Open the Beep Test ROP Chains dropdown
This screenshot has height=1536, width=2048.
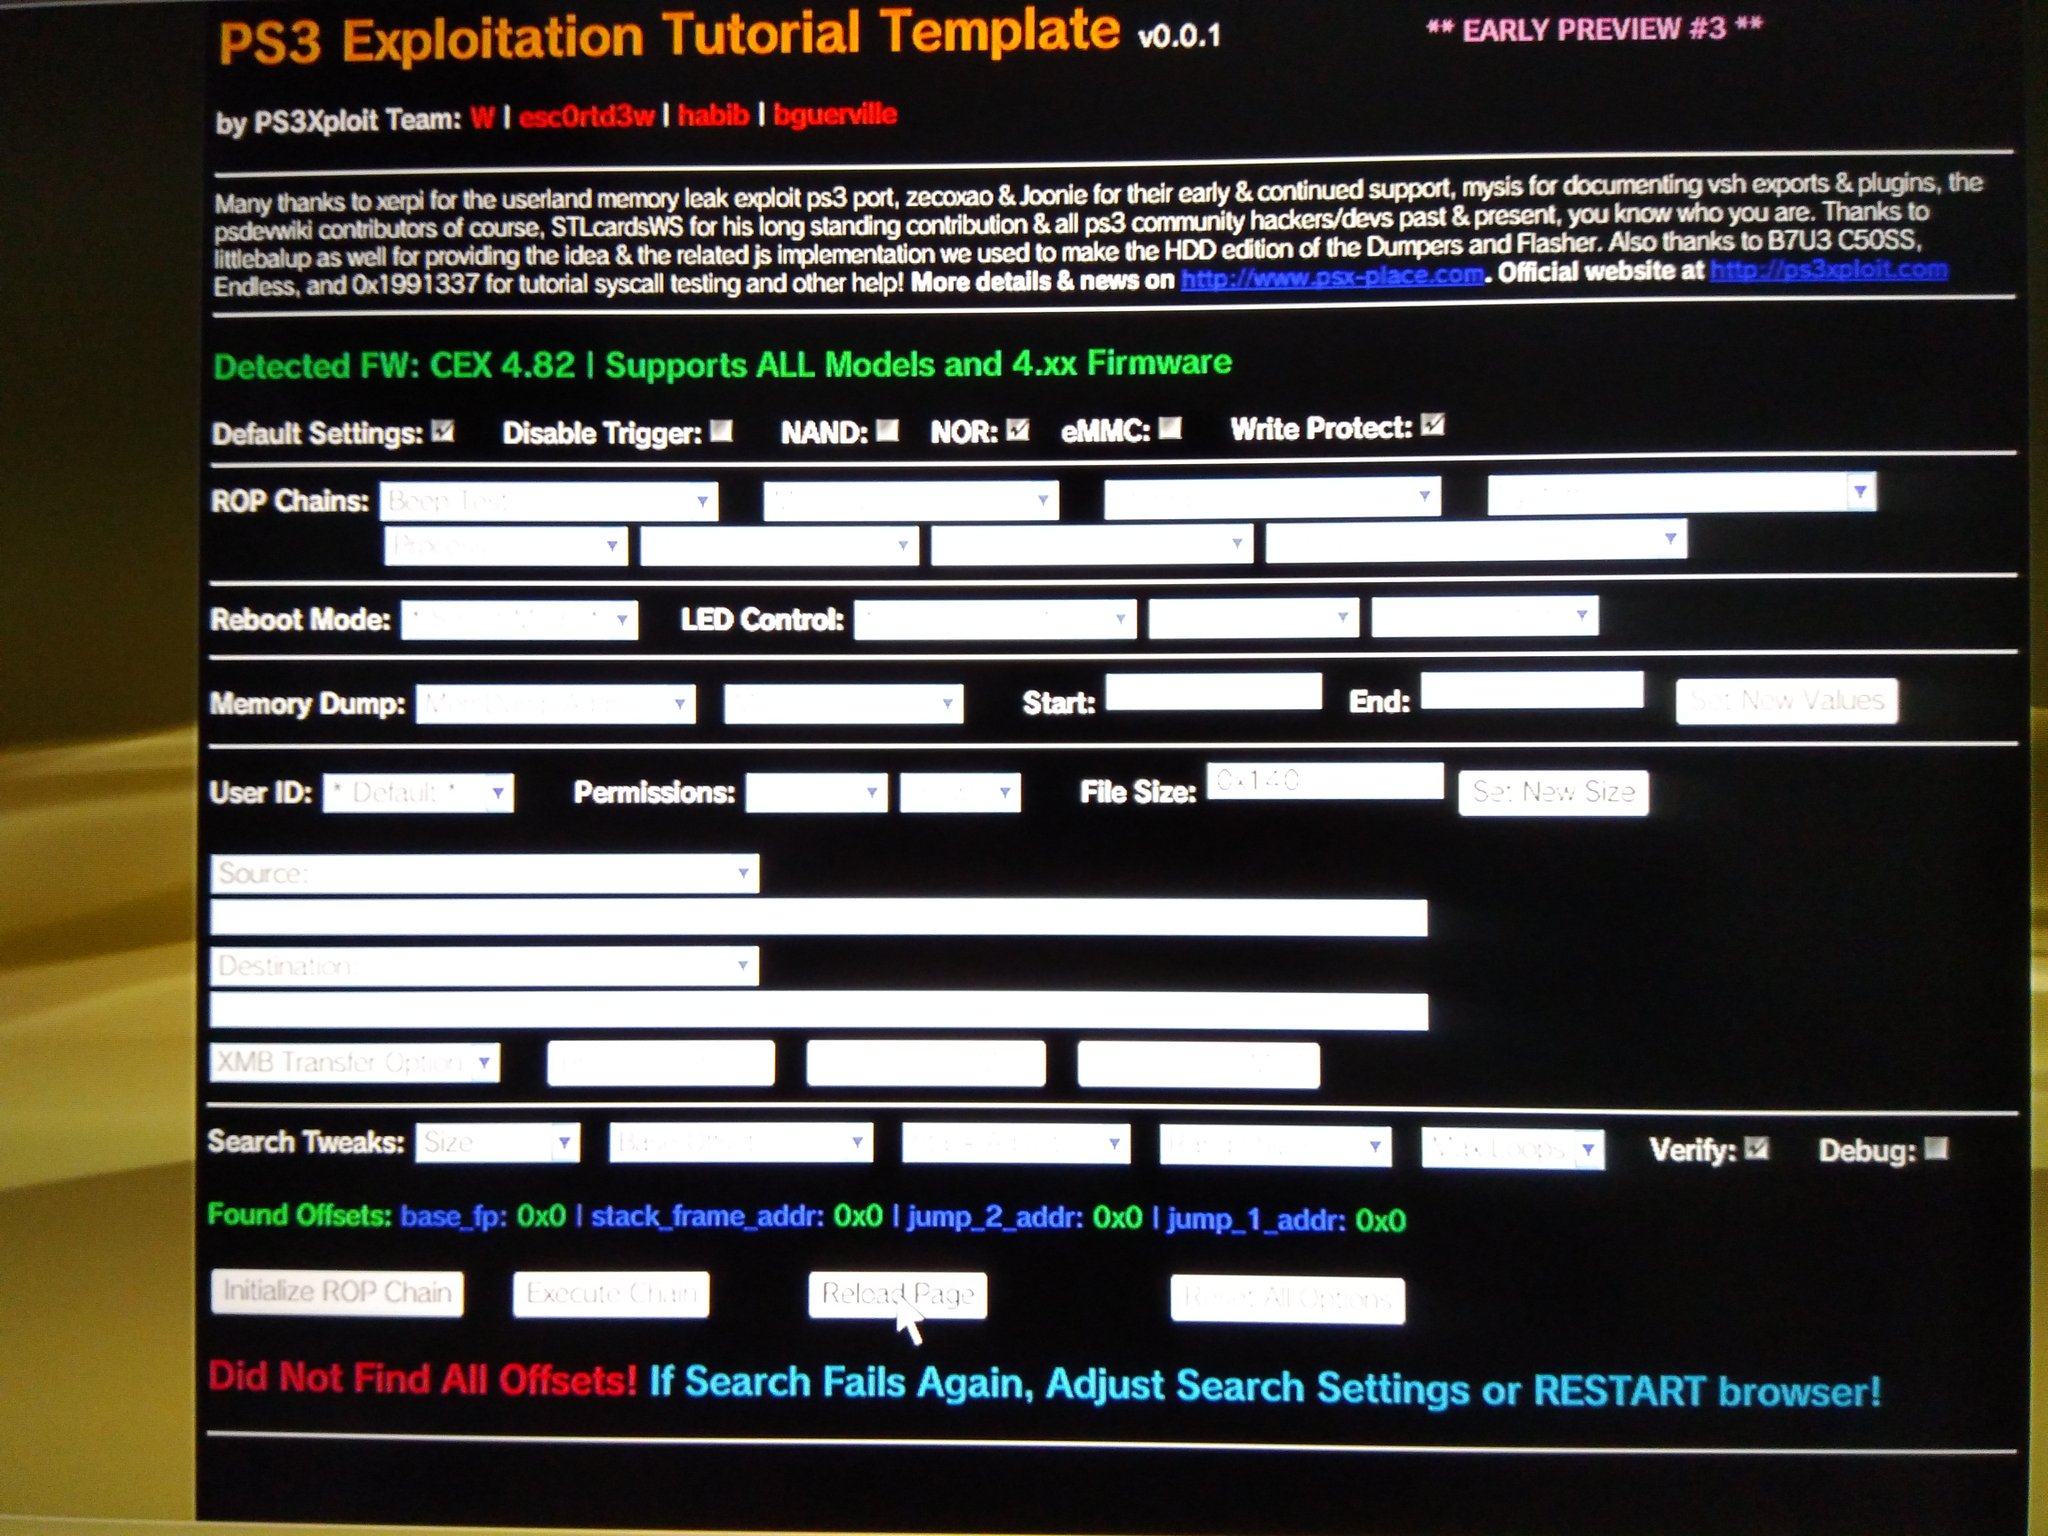point(549,500)
